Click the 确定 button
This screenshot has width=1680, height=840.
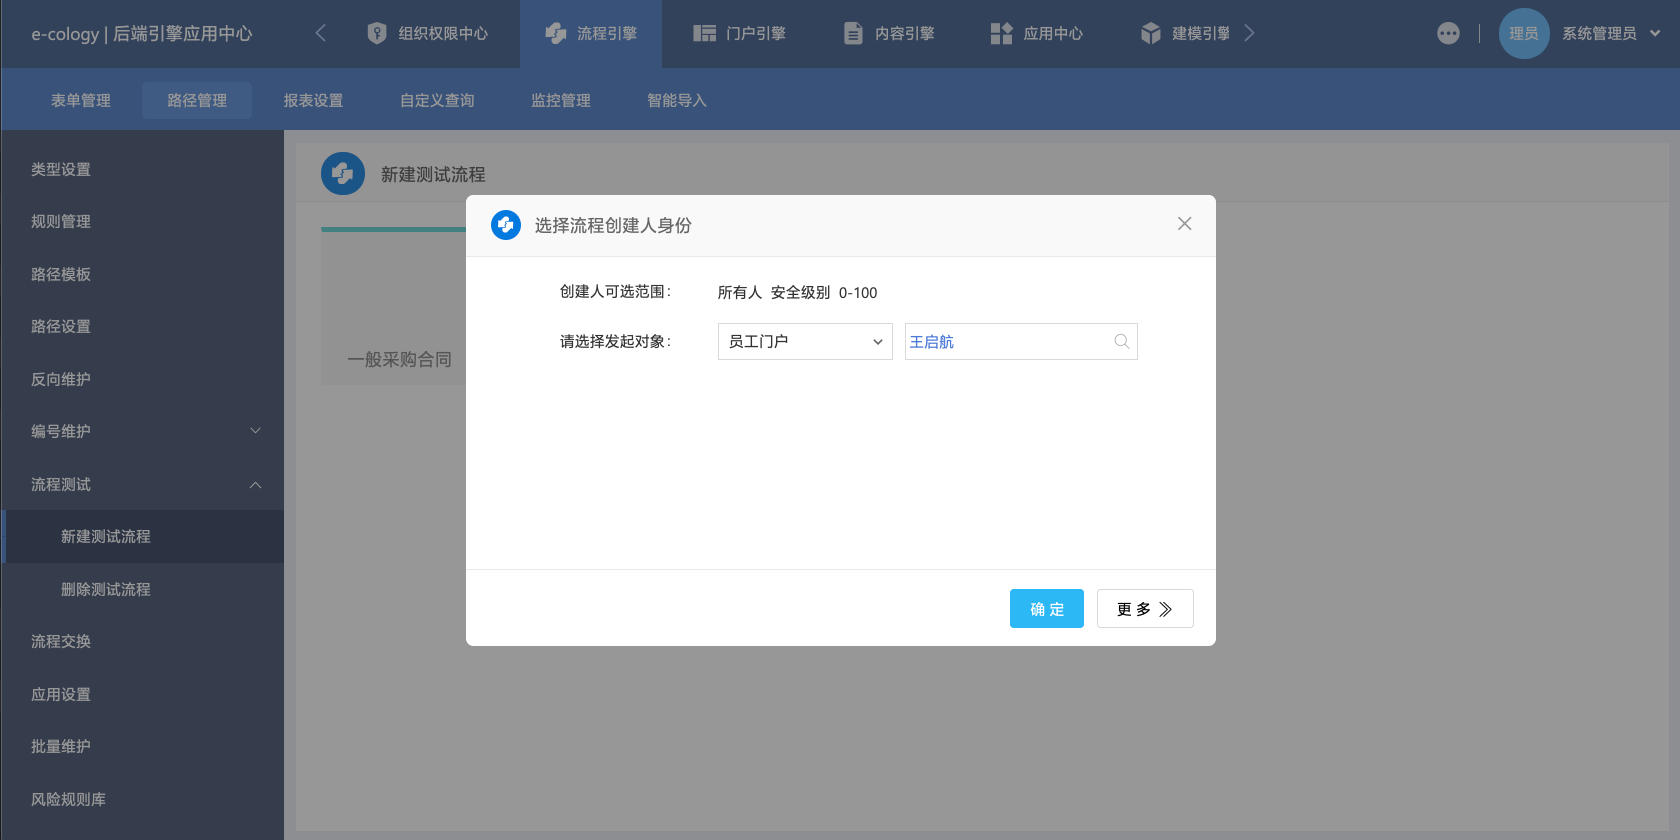point(1047,608)
